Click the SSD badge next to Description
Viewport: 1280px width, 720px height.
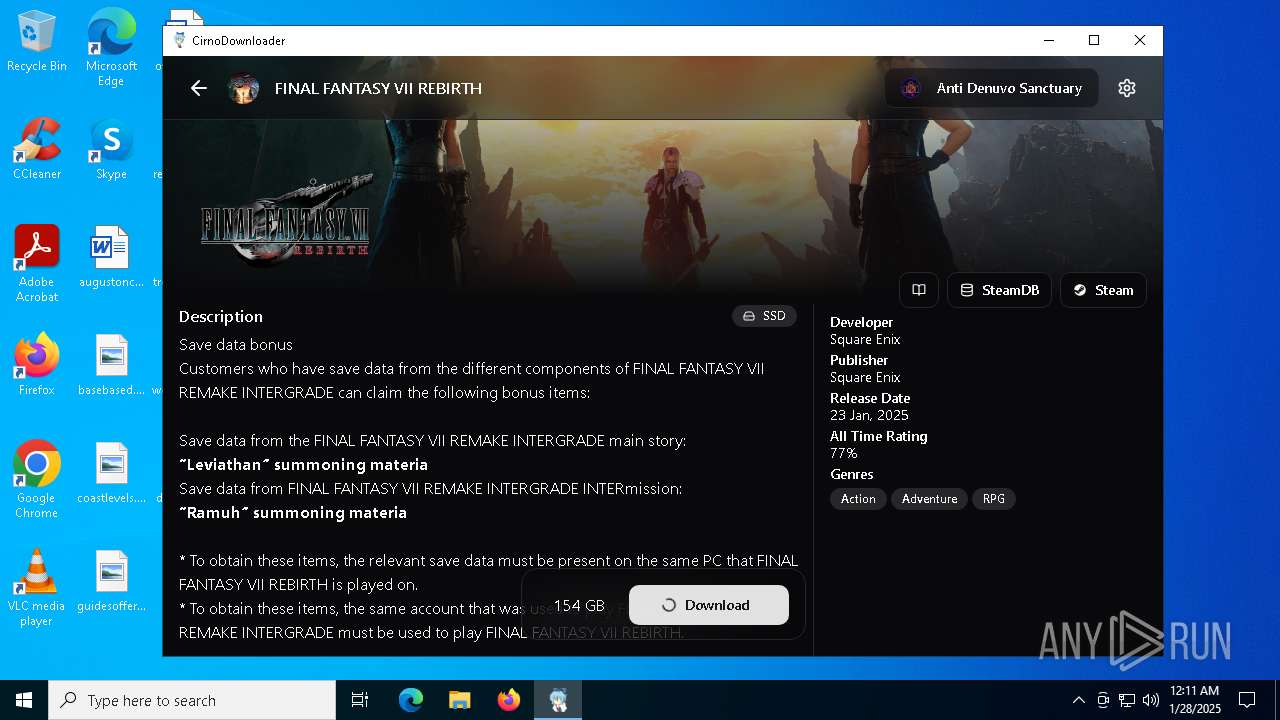point(764,316)
